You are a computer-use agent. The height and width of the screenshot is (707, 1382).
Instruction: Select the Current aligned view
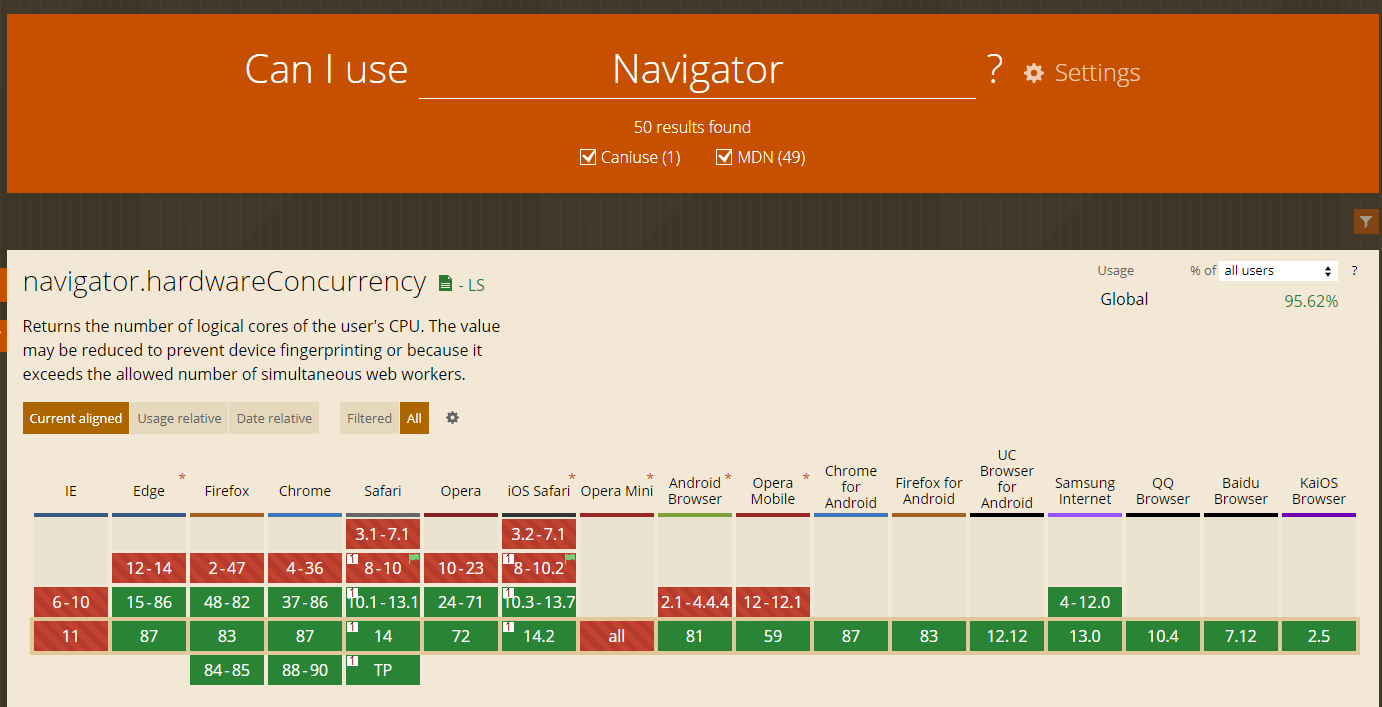pos(76,418)
